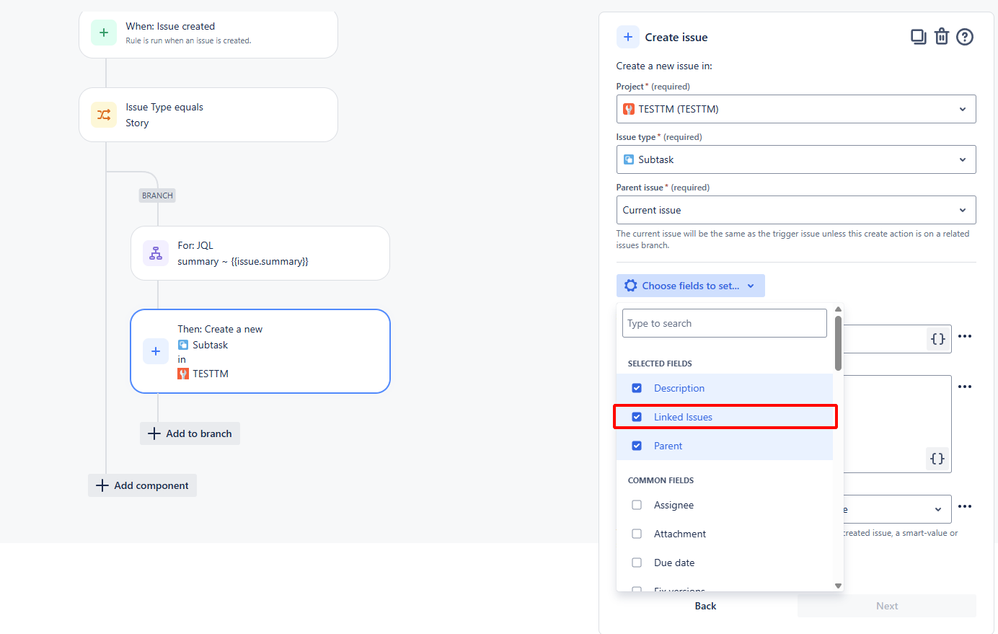This screenshot has height=634, width=998.
Task: Click the For JQL branch icon
Action: pos(156,253)
